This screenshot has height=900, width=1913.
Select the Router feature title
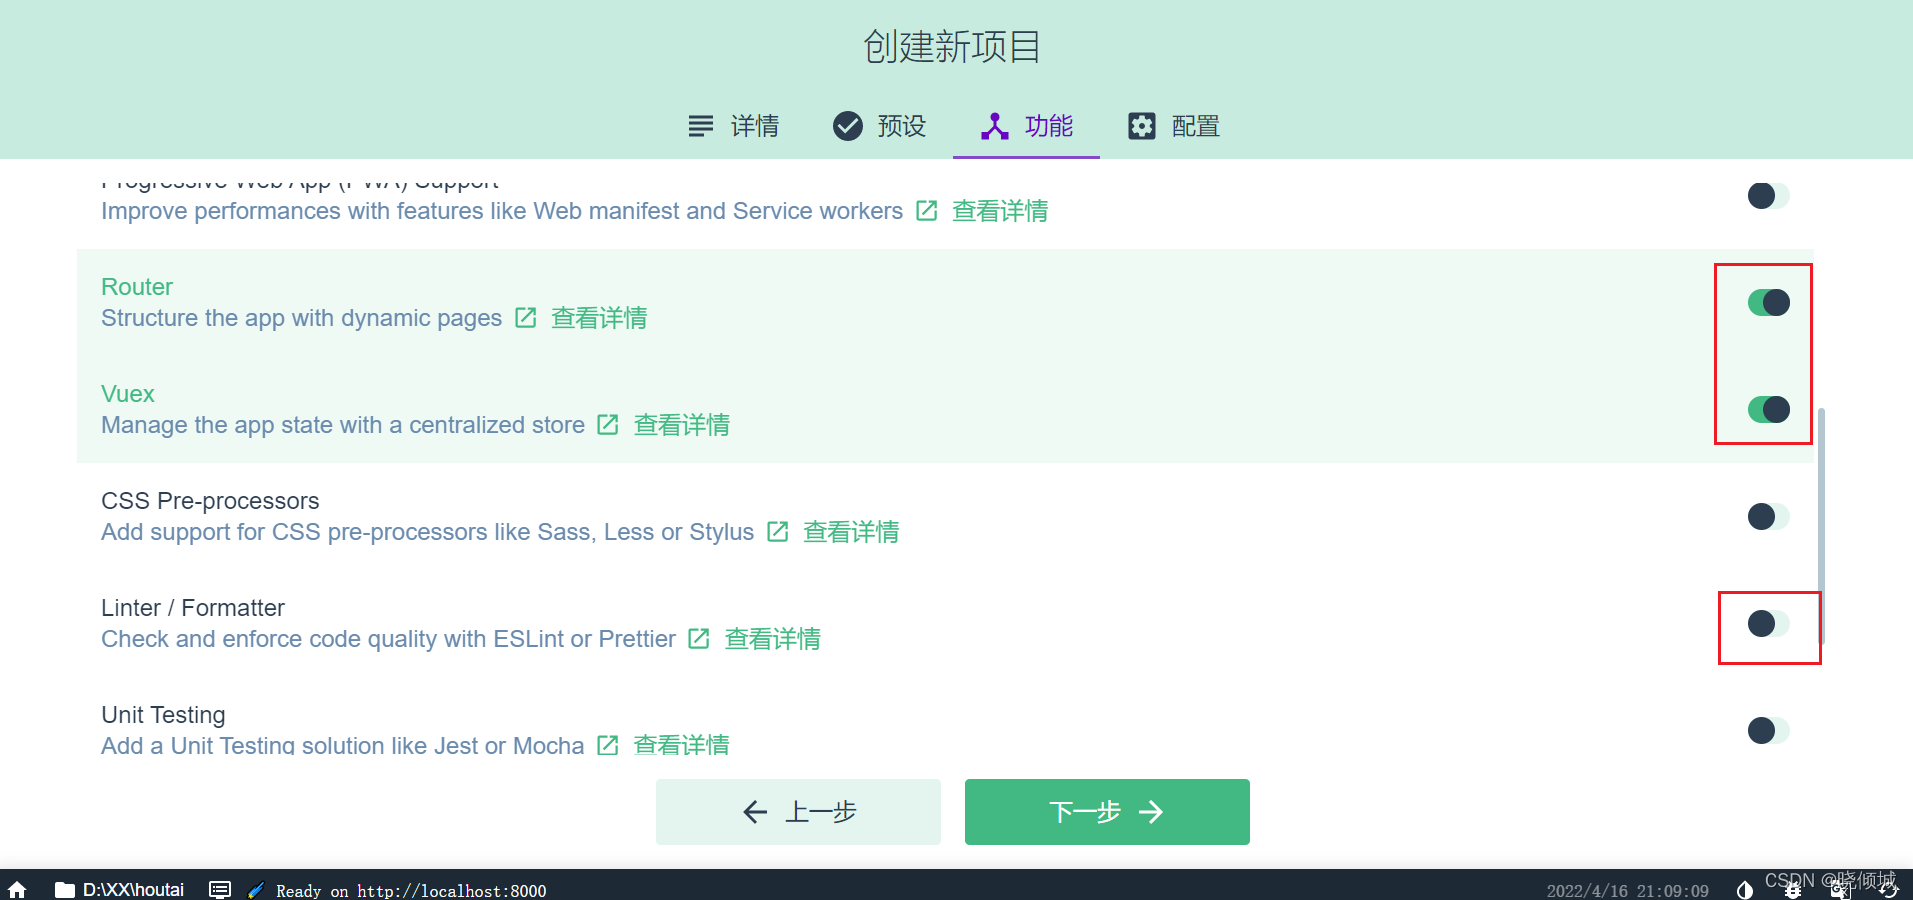pos(137,287)
